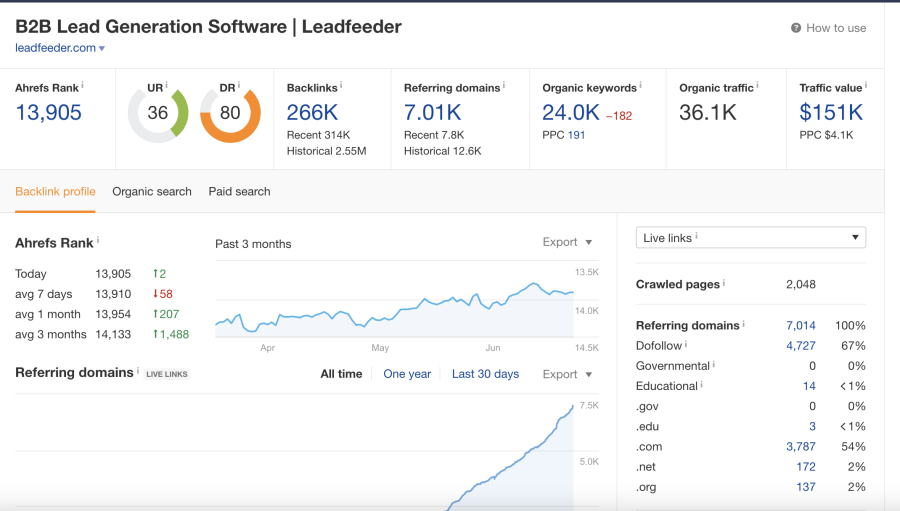
Task: Click the DR 80 donut gauge
Action: tap(230, 114)
